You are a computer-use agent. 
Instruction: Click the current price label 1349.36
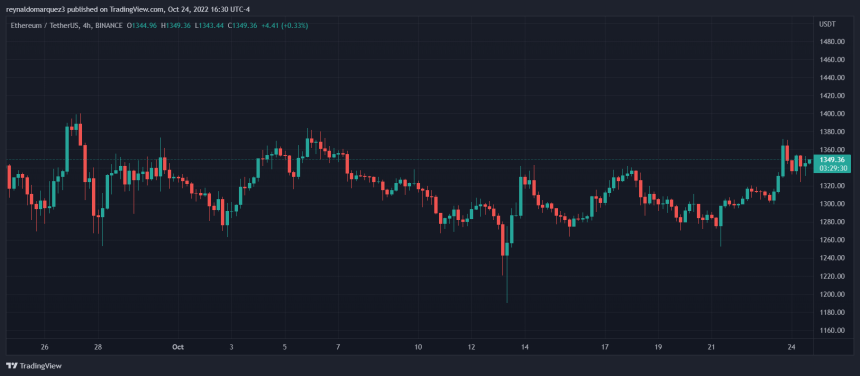[831, 159]
